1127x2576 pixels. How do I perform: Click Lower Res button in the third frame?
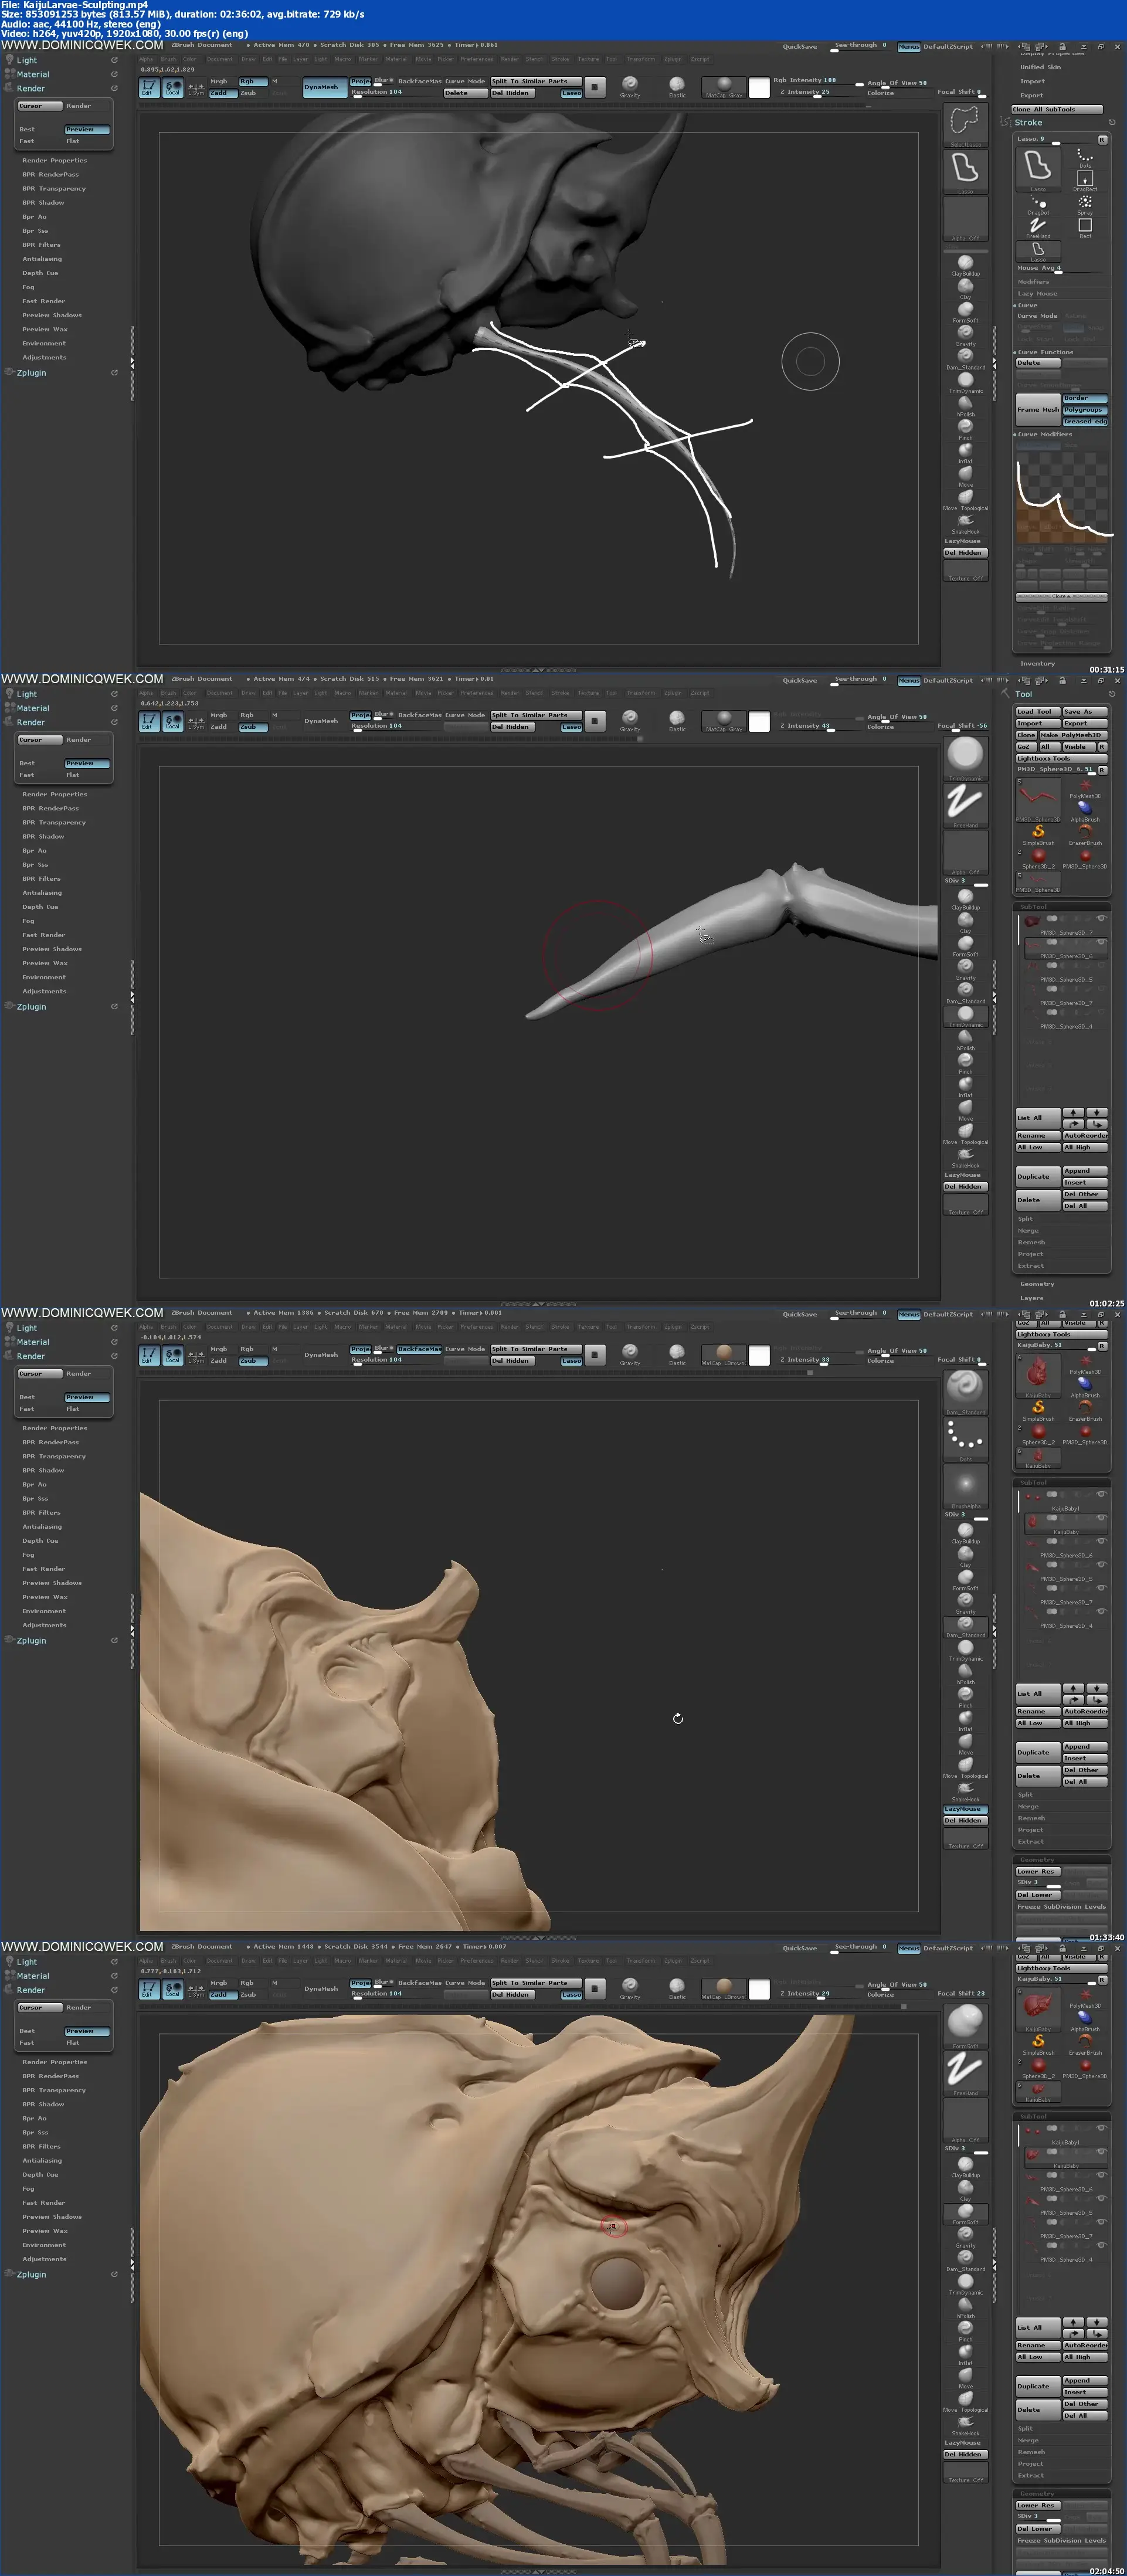coord(1038,1871)
